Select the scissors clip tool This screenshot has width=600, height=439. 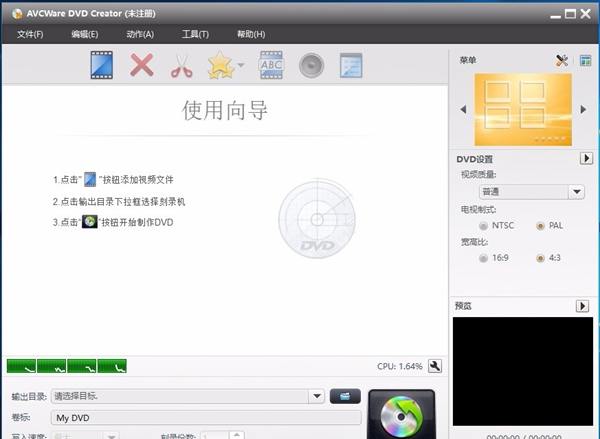181,65
